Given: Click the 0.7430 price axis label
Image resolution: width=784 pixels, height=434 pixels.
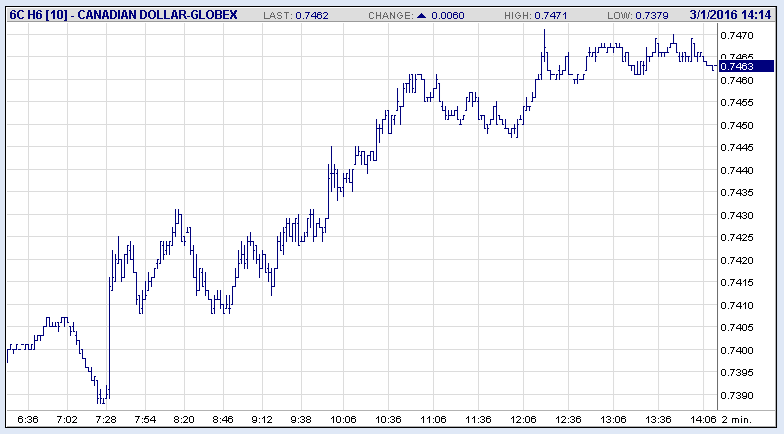Looking at the screenshot, I should point(737,215).
